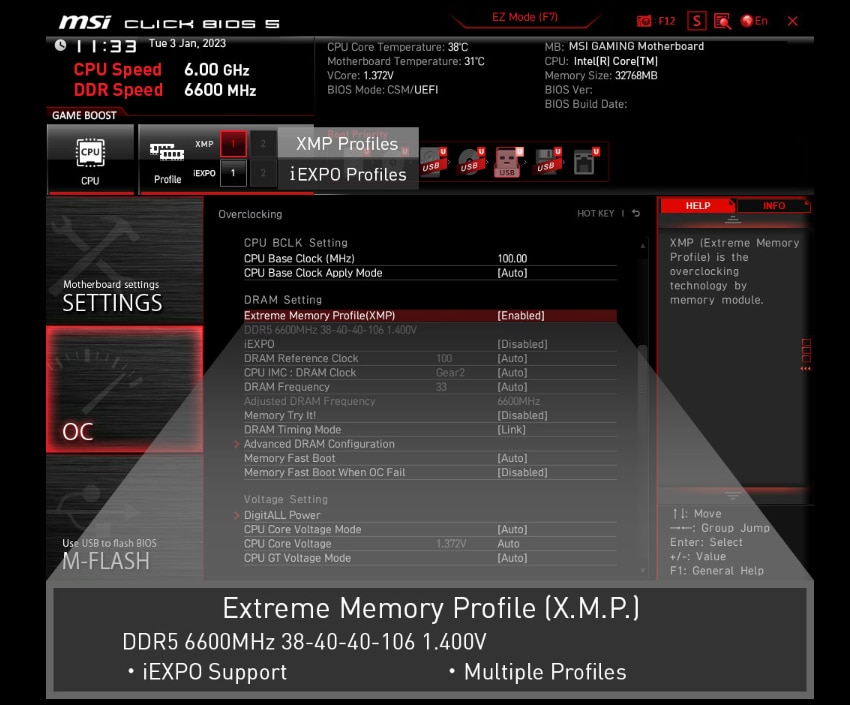The width and height of the screenshot is (850, 705).
Task: Enable XMP profile 1
Action: click(233, 144)
